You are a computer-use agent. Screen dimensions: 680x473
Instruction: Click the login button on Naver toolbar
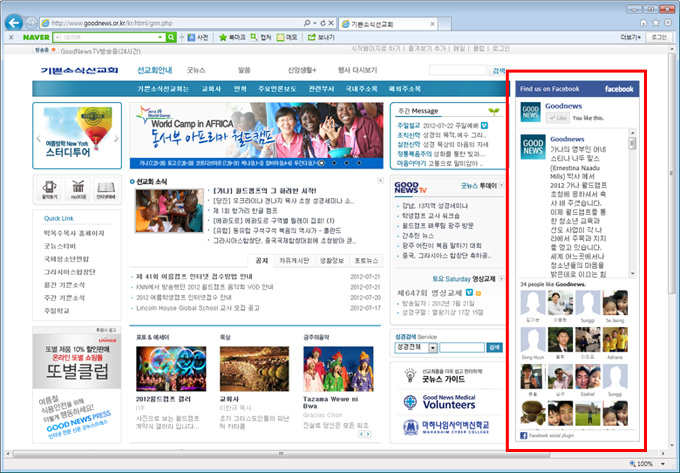click(x=659, y=37)
